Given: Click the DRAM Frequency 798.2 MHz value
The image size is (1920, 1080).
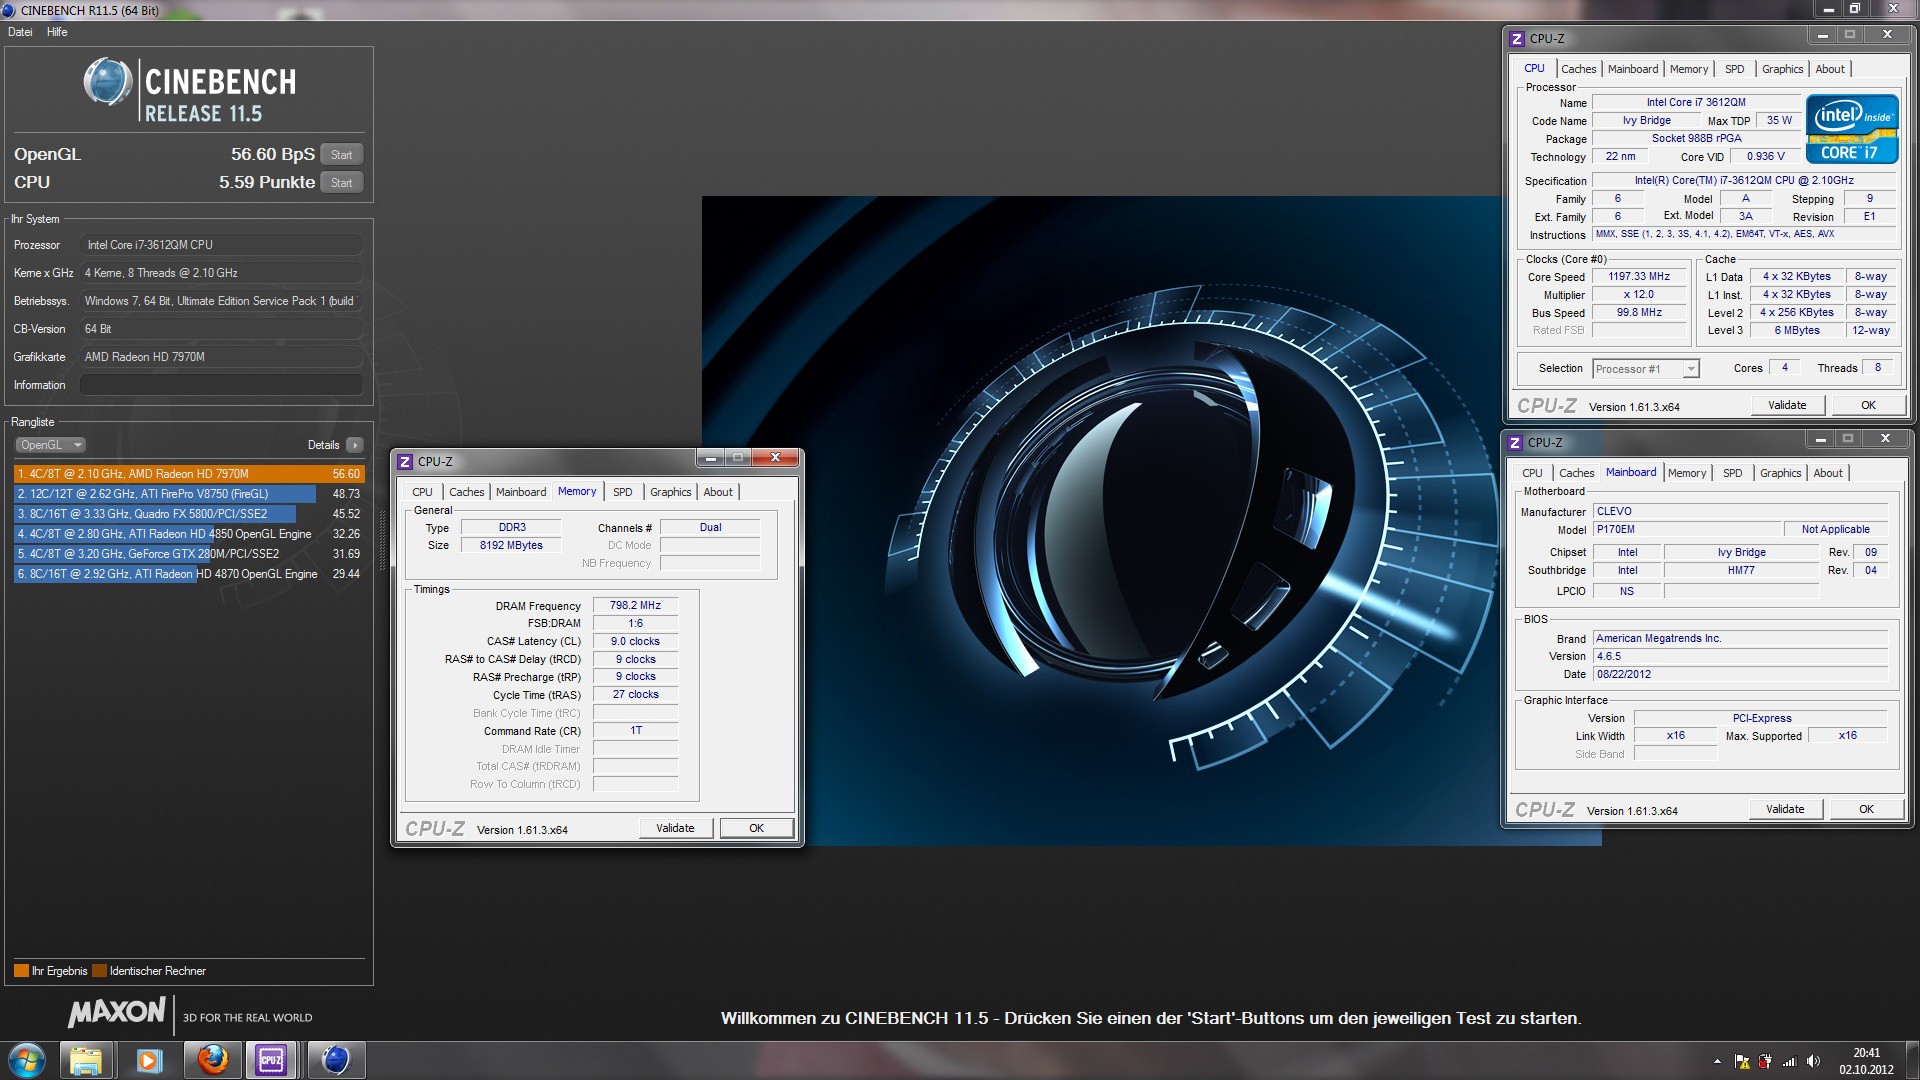Looking at the screenshot, I should tap(635, 605).
